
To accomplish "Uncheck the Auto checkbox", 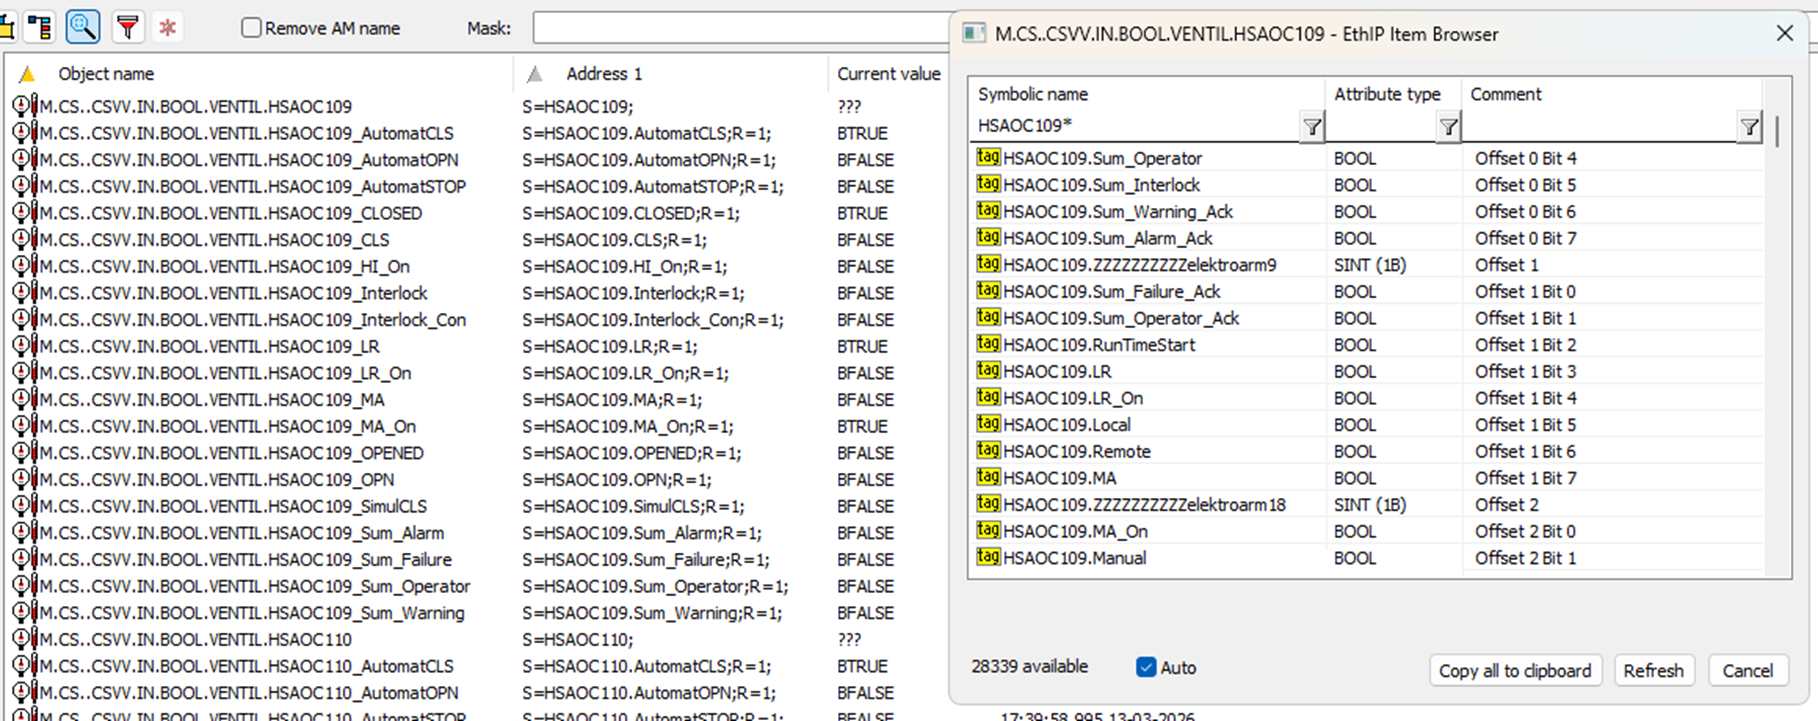I will point(1146,667).
